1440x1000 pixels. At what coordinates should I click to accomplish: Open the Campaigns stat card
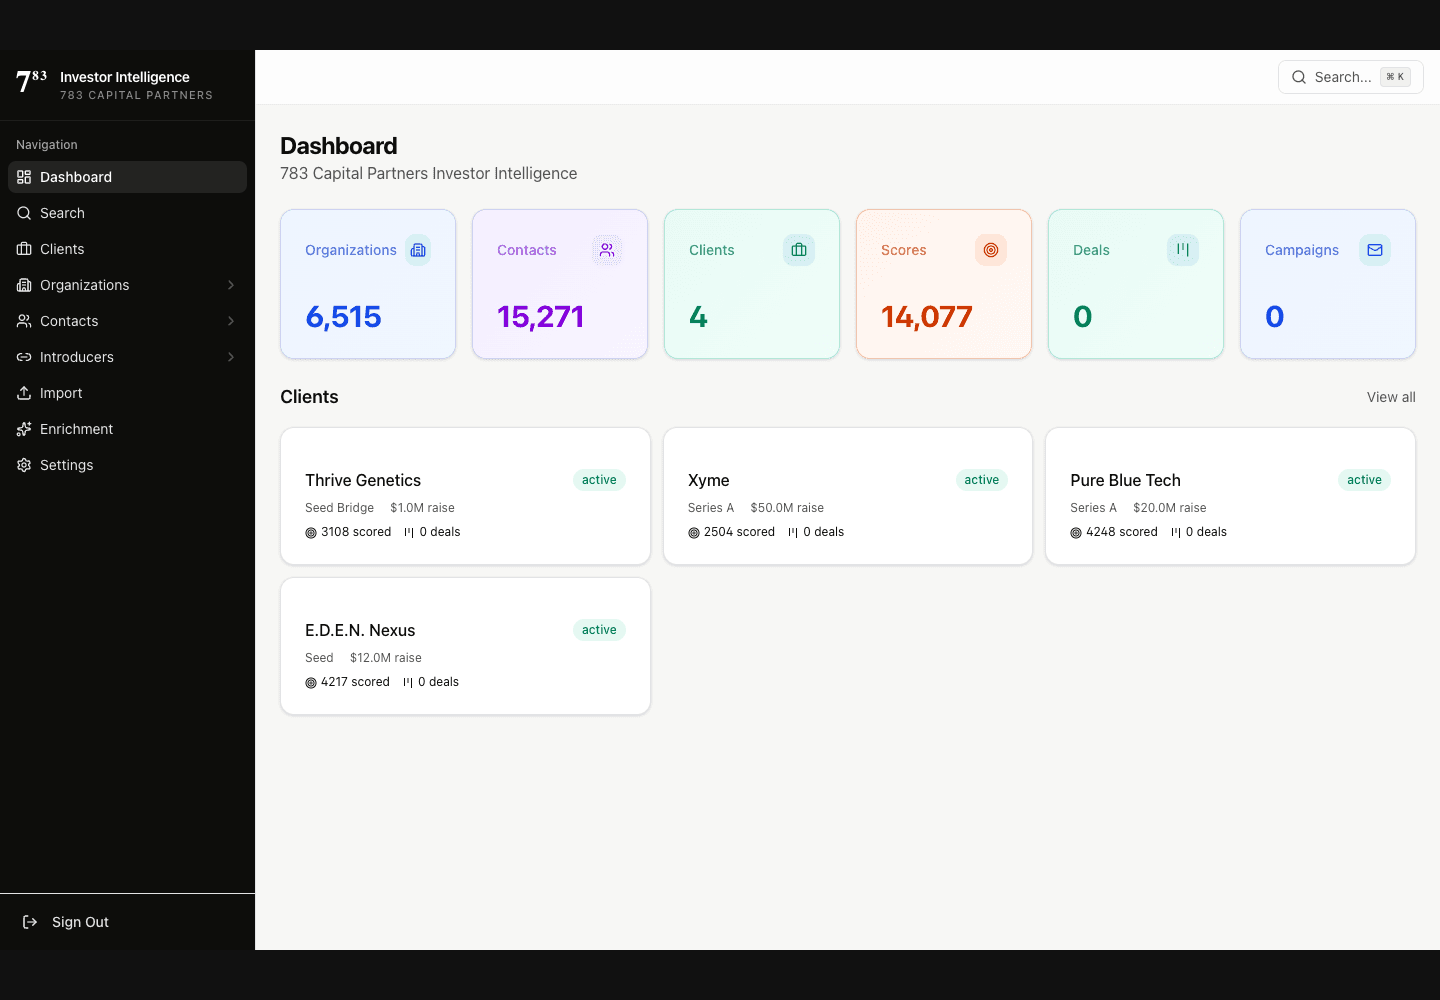click(x=1328, y=284)
